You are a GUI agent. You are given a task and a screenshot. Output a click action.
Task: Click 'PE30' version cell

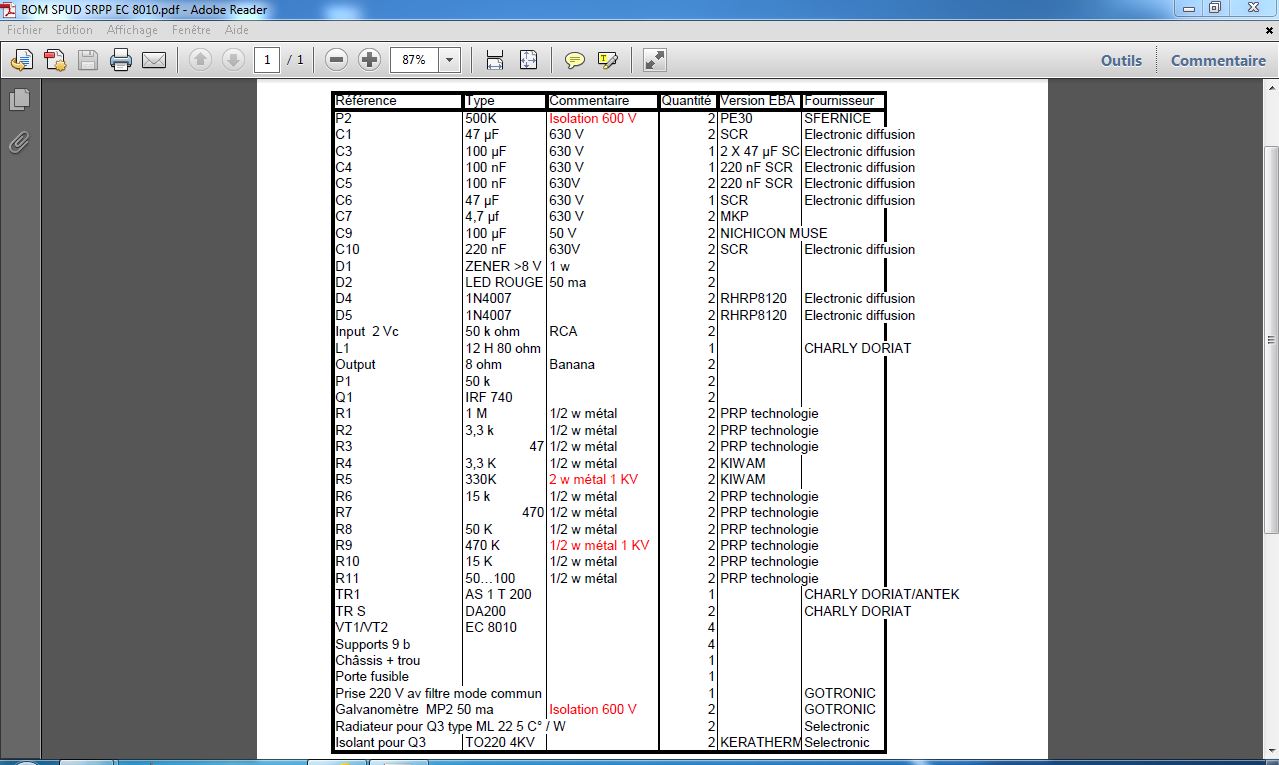[736, 118]
